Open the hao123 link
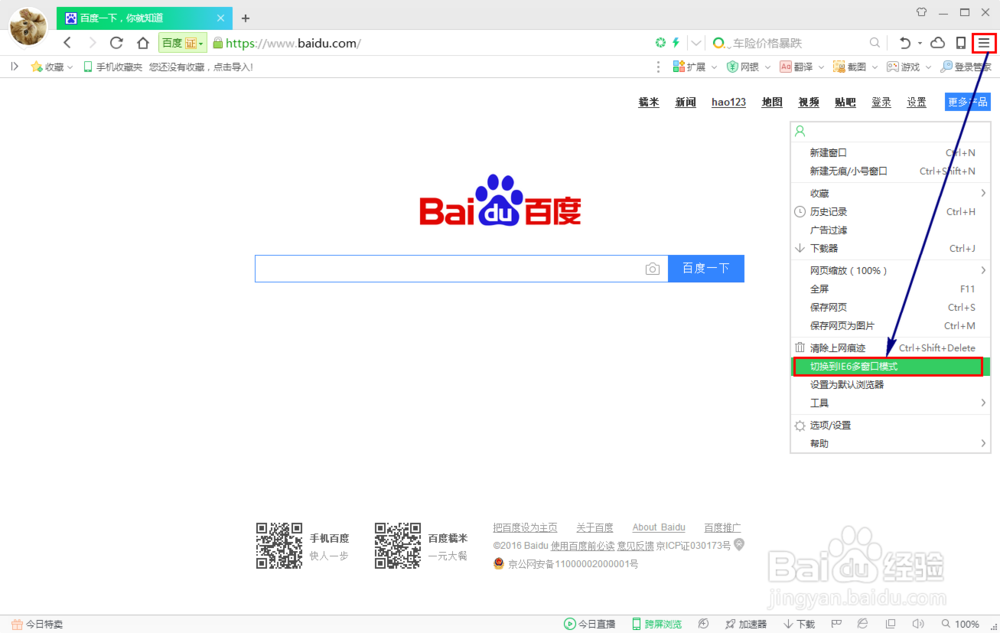 coord(728,102)
